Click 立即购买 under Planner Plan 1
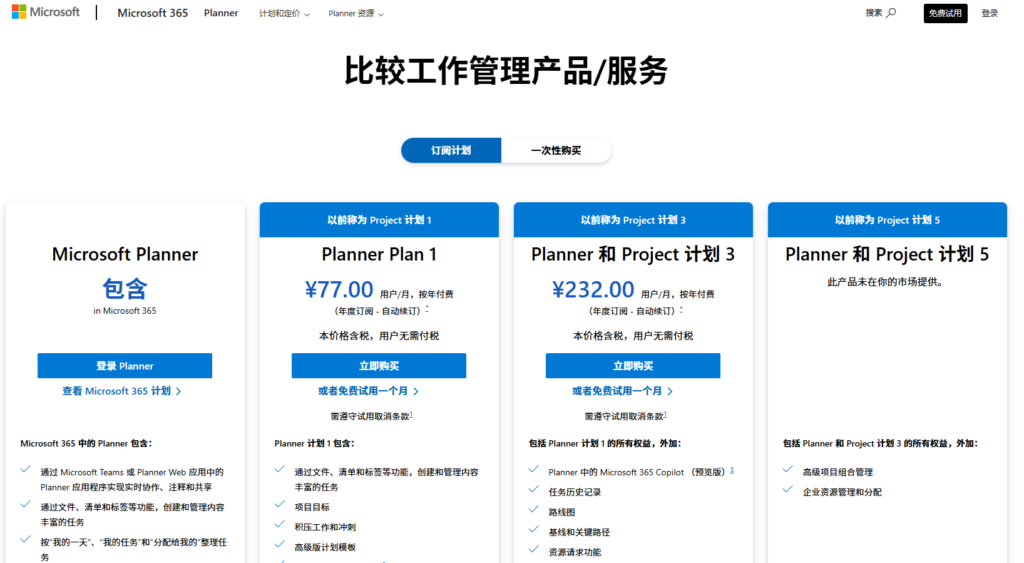The image size is (1024, 563). tap(379, 366)
